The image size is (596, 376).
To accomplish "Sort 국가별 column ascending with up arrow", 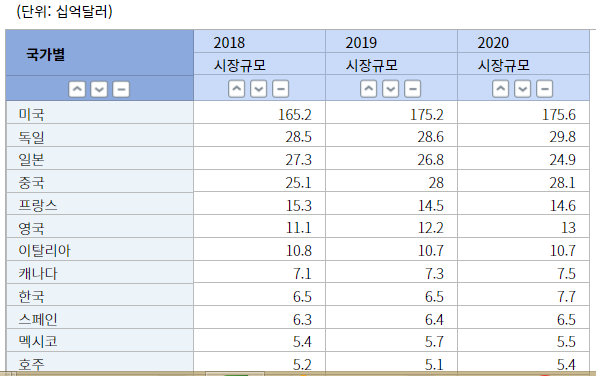I will pyautogui.click(x=77, y=89).
